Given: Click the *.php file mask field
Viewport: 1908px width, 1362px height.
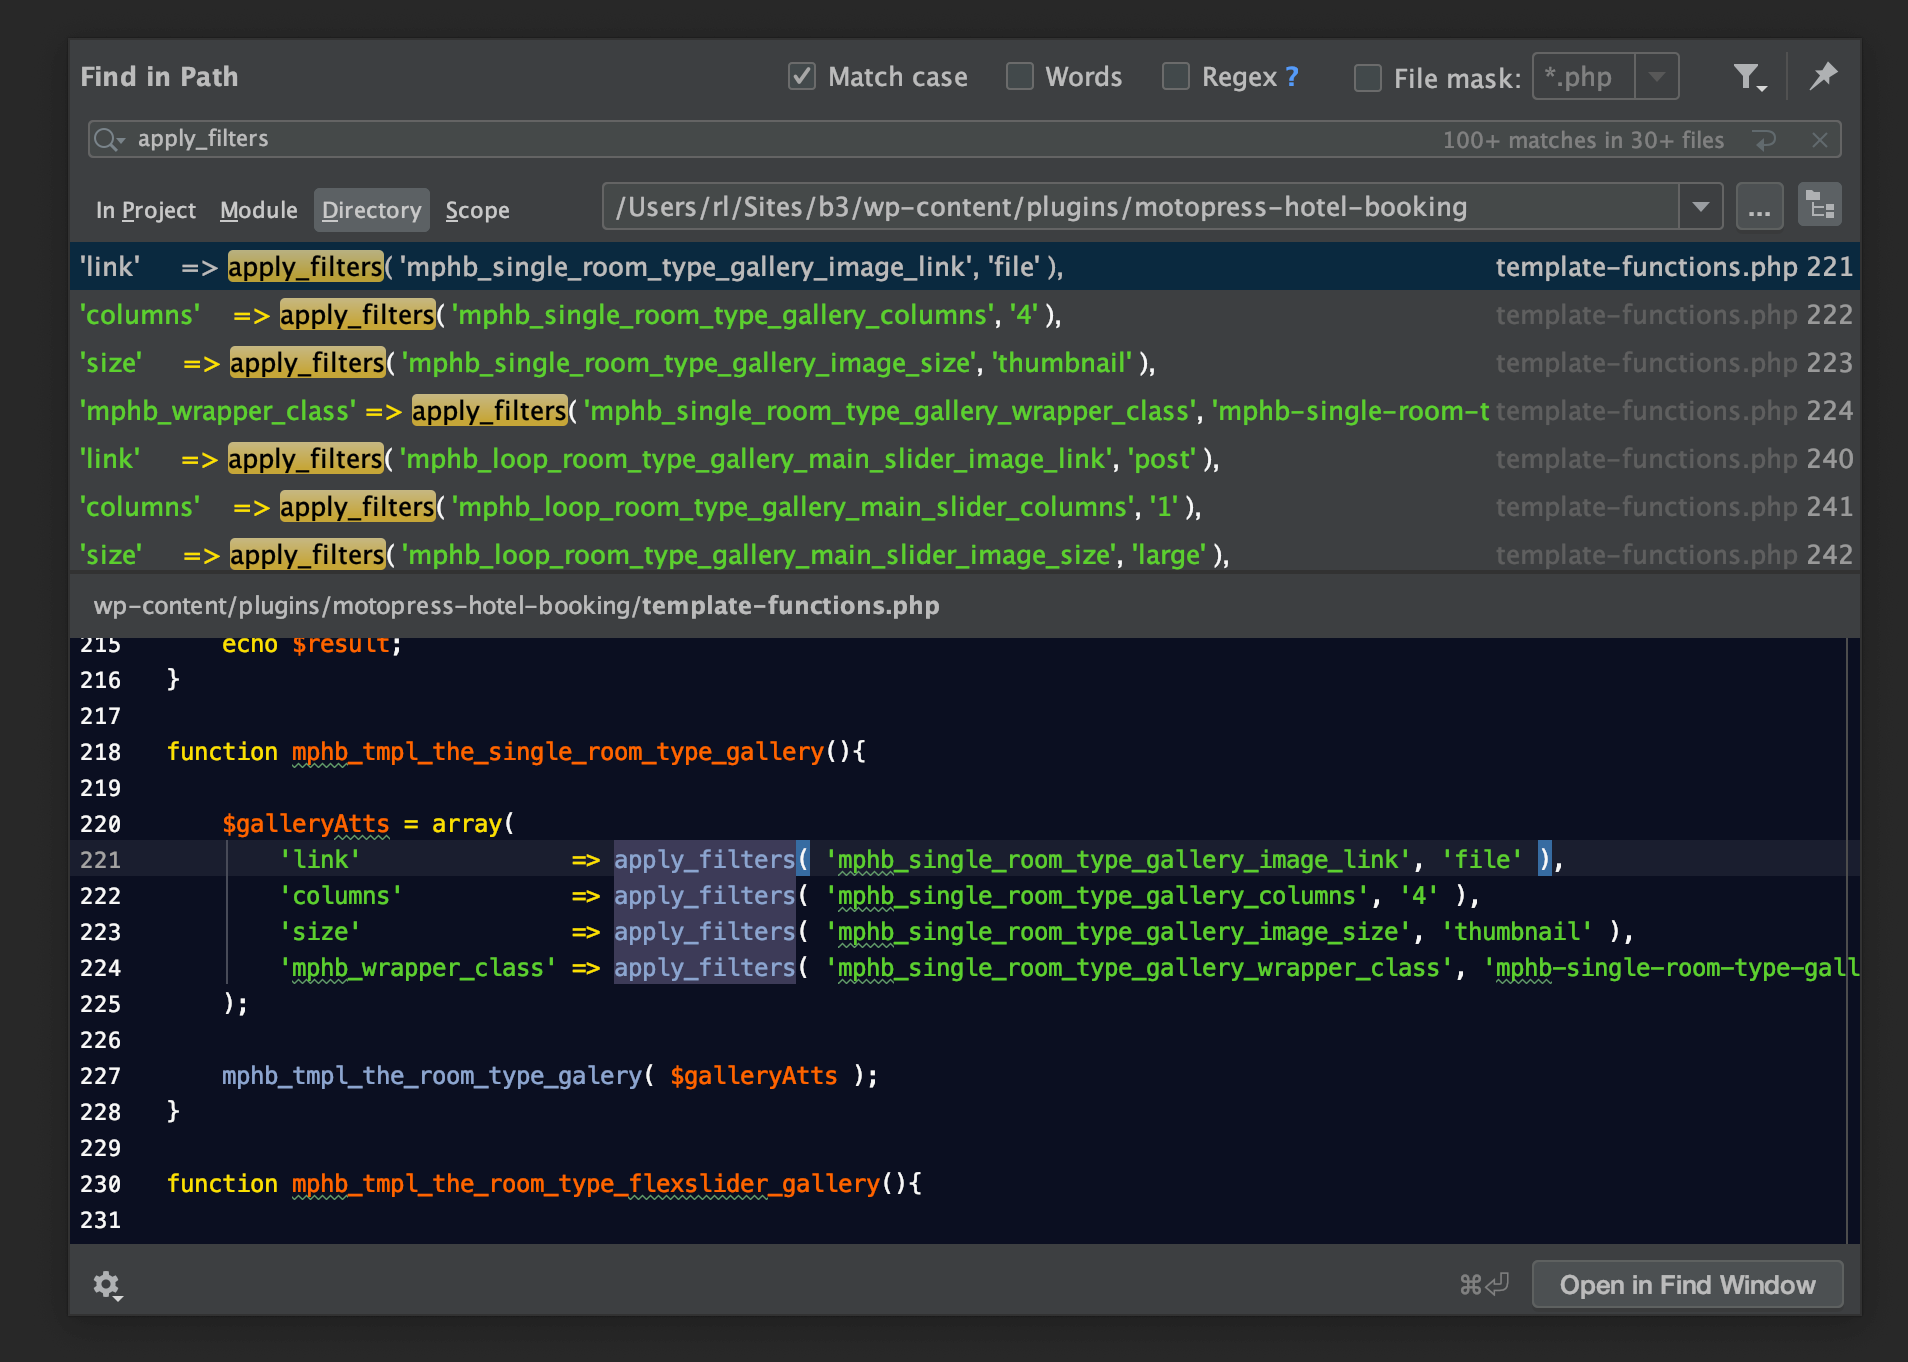Looking at the screenshot, I should [x=1584, y=76].
